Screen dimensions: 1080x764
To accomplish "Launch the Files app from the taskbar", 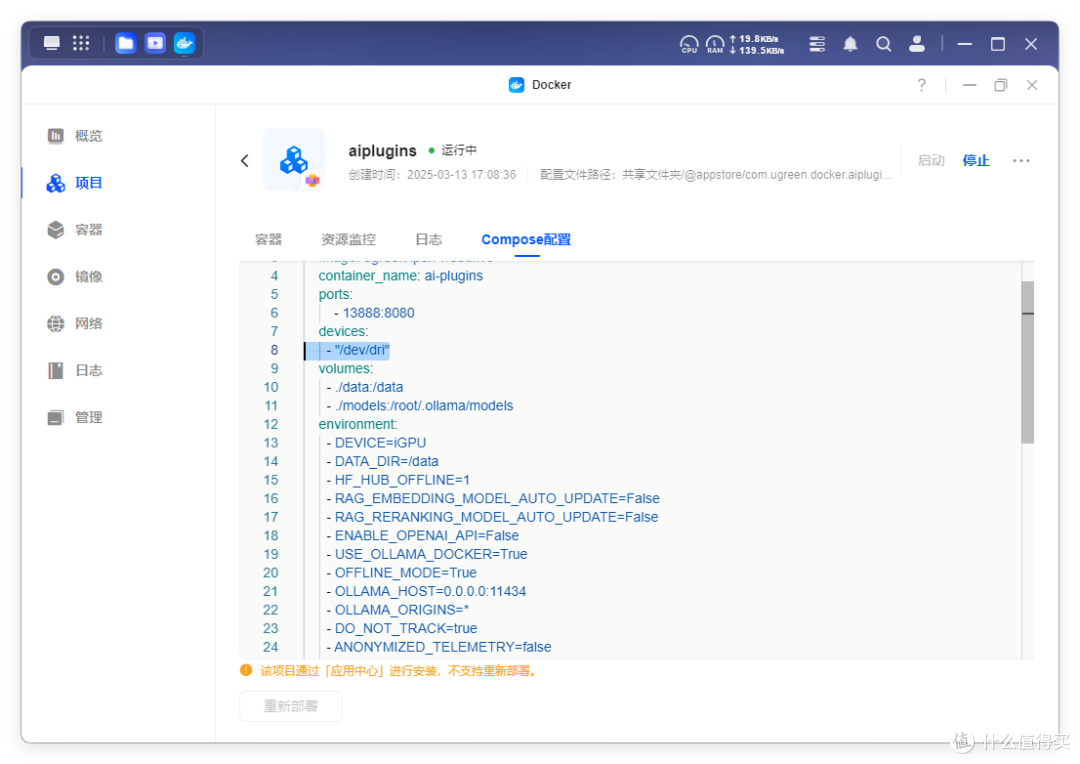I will coord(125,43).
